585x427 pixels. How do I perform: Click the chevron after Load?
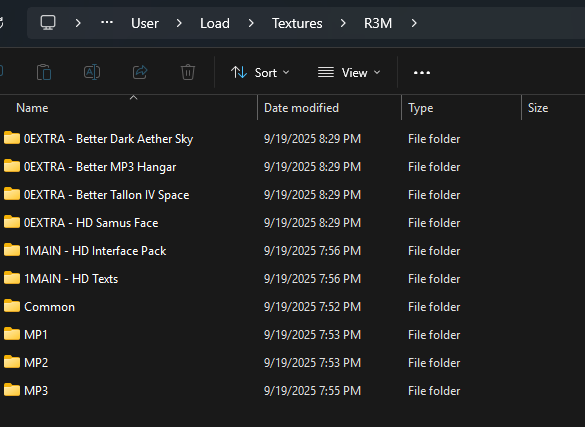click(251, 23)
